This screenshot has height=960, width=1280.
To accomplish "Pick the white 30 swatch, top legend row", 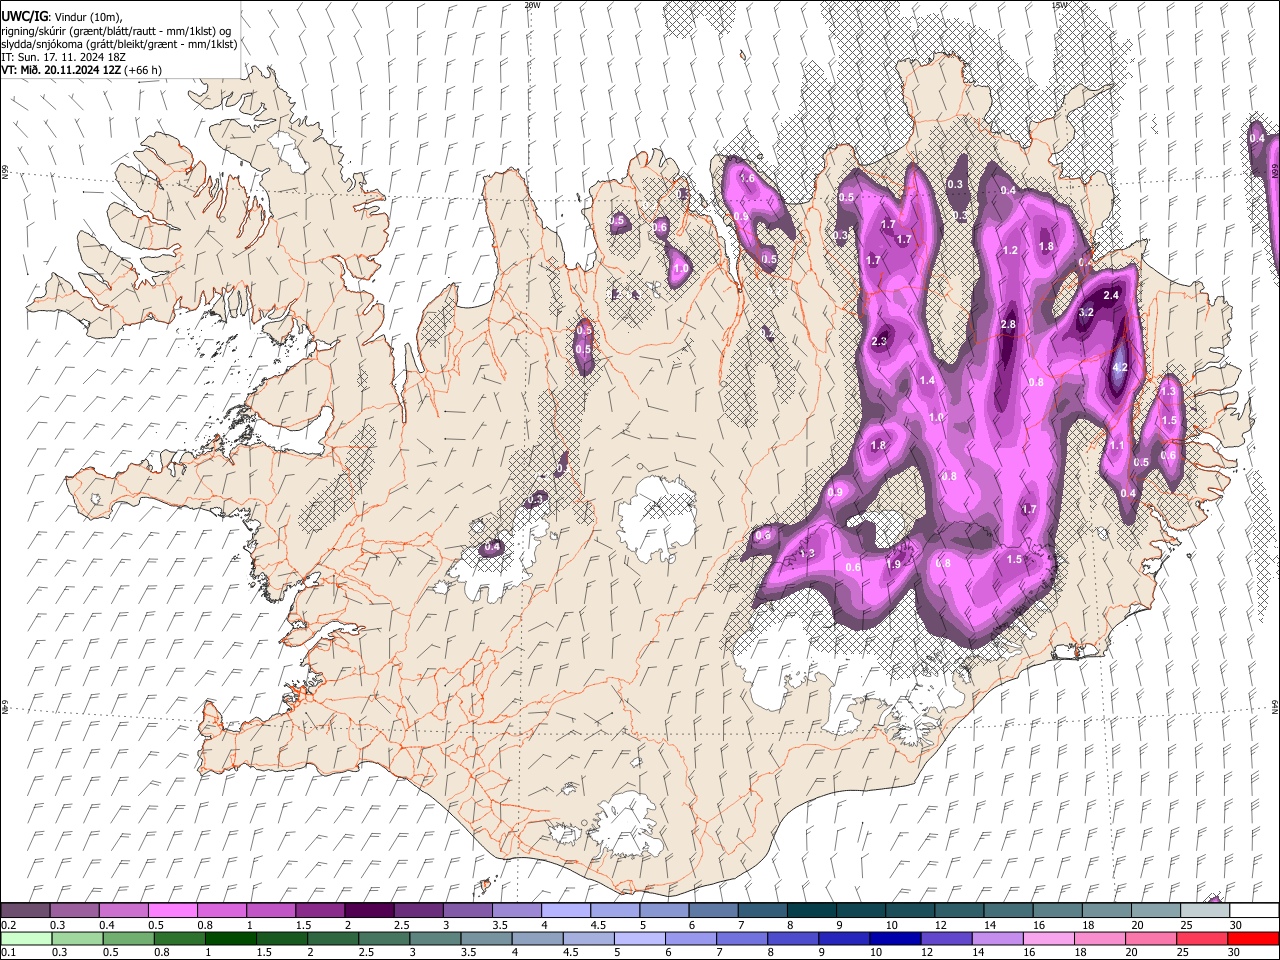I will [1254, 910].
